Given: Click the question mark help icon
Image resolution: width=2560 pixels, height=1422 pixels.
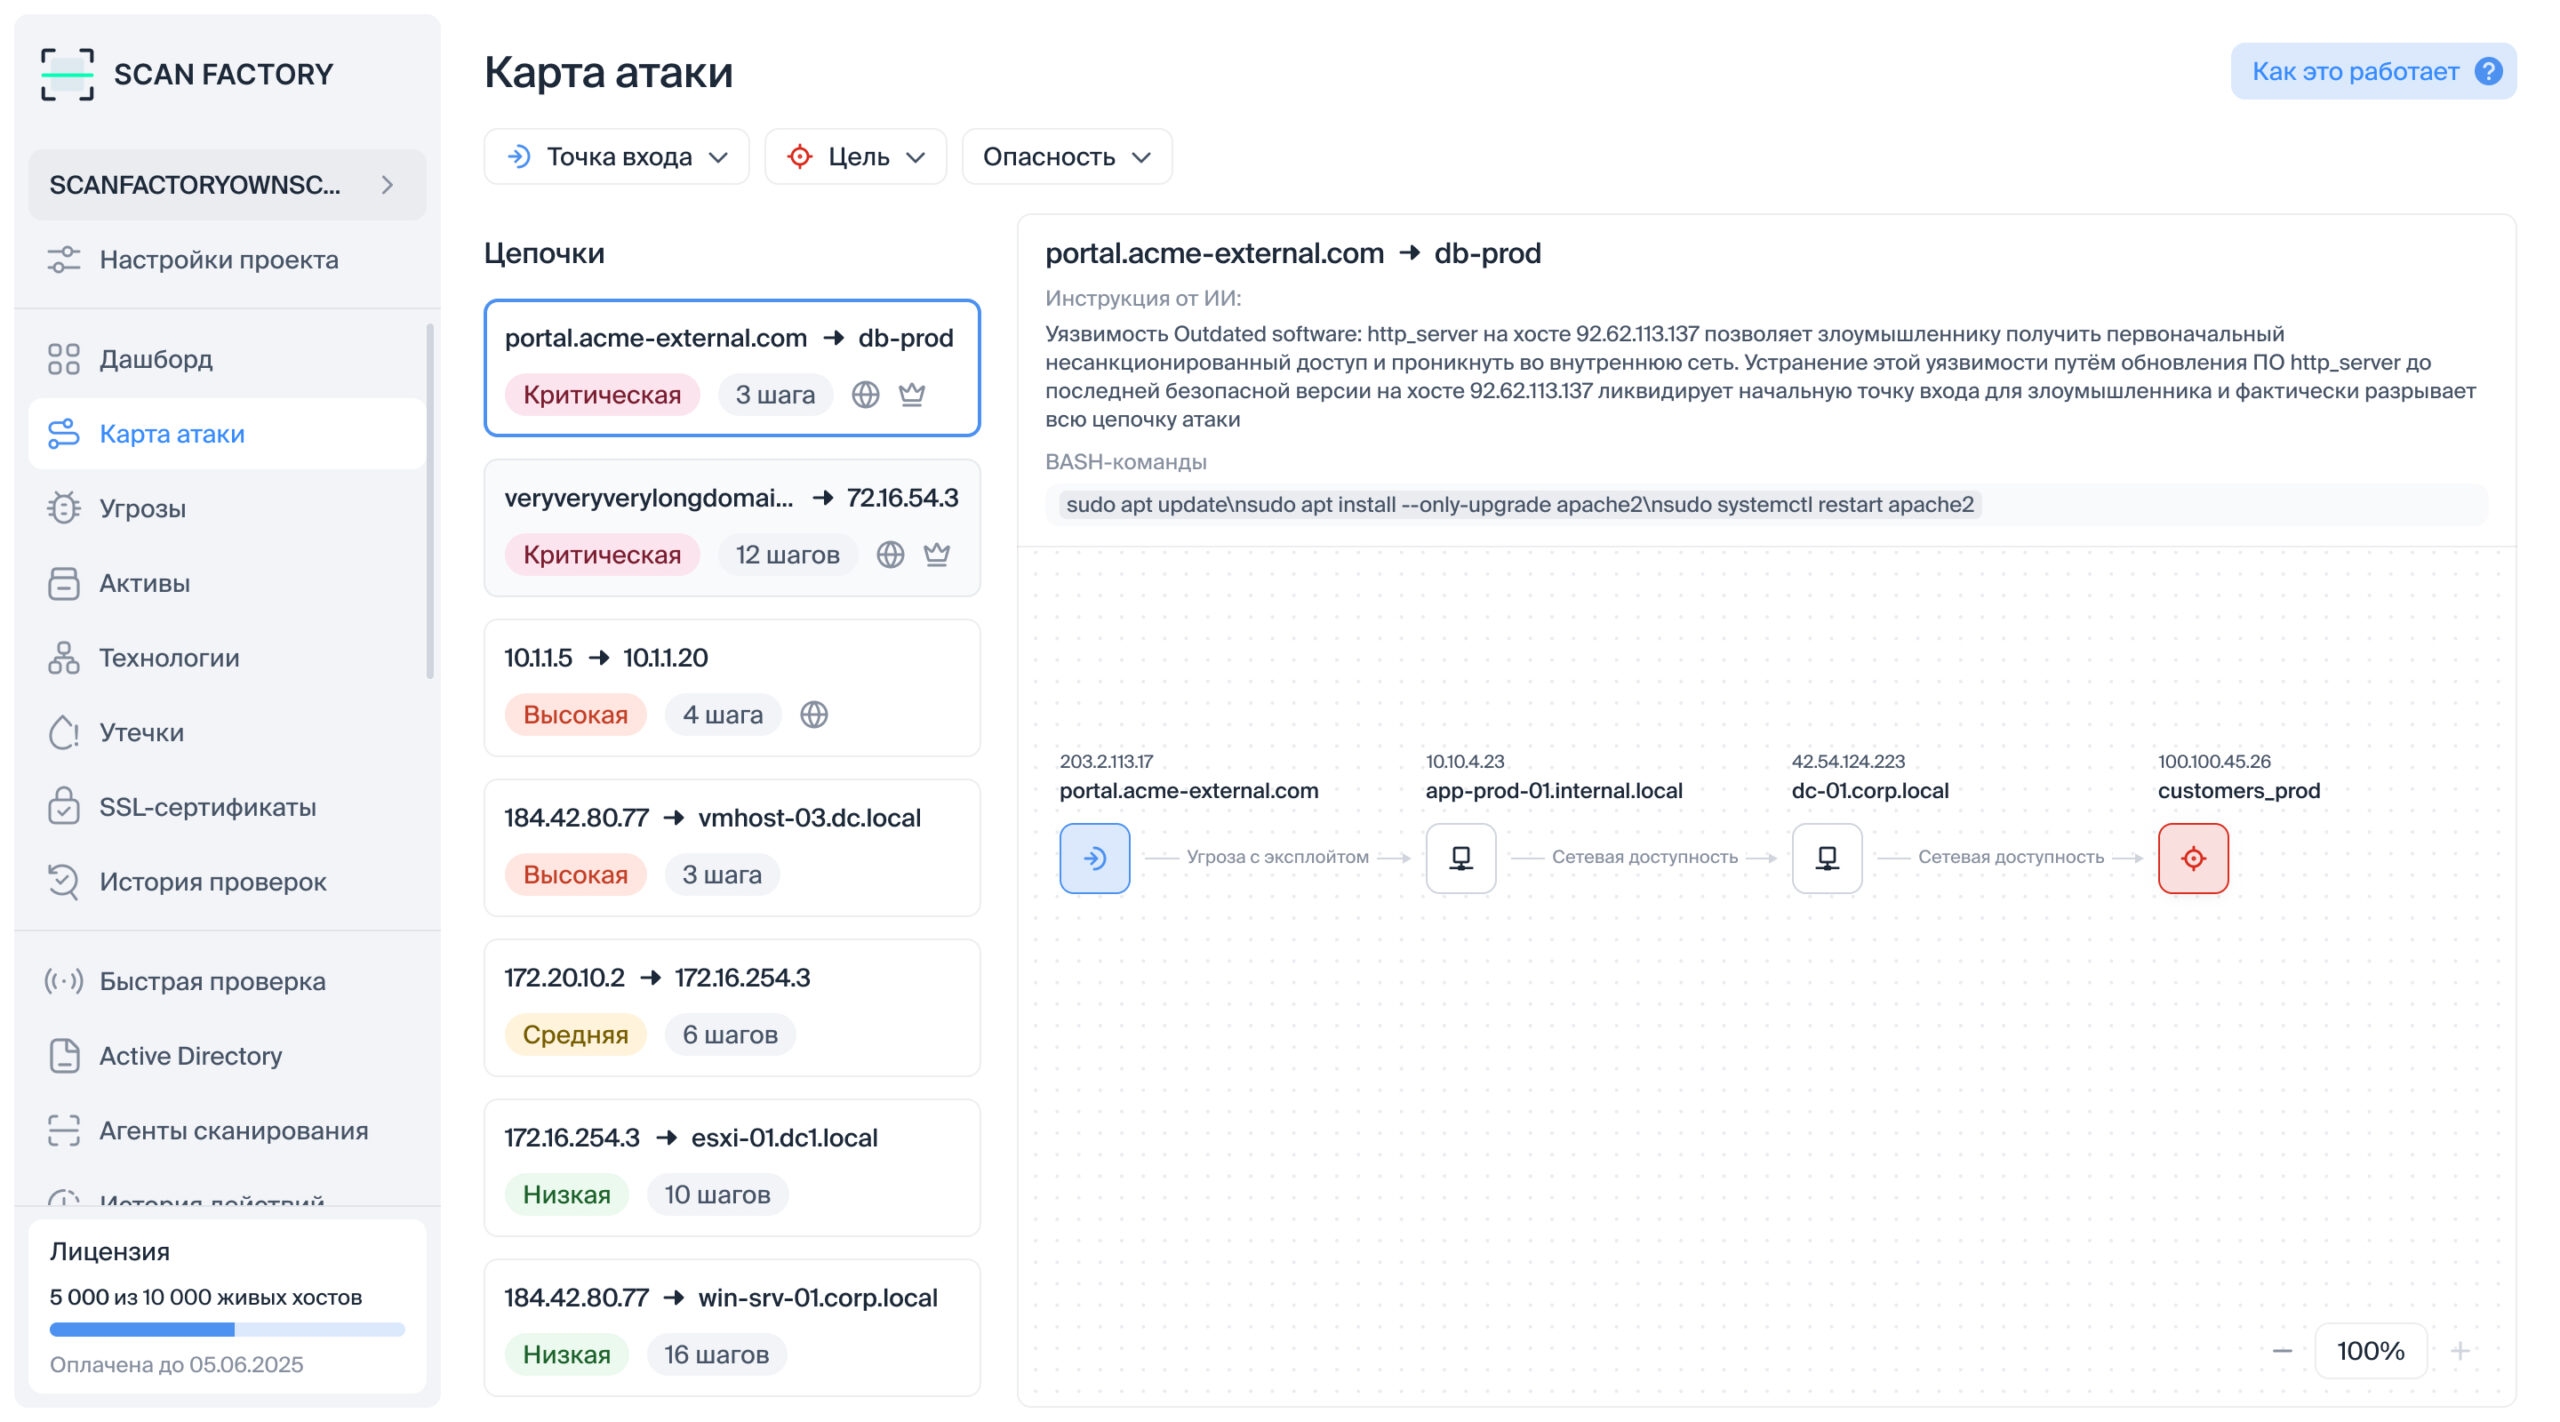Looking at the screenshot, I should coord(2488,71).
